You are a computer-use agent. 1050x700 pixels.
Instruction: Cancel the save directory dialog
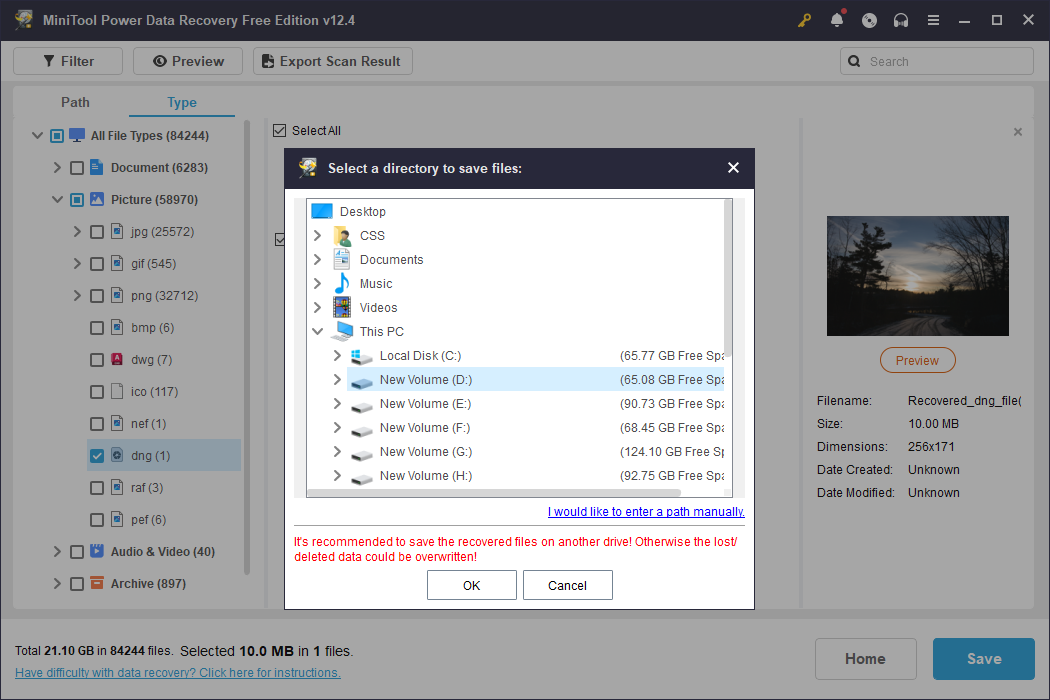[567, 585]
